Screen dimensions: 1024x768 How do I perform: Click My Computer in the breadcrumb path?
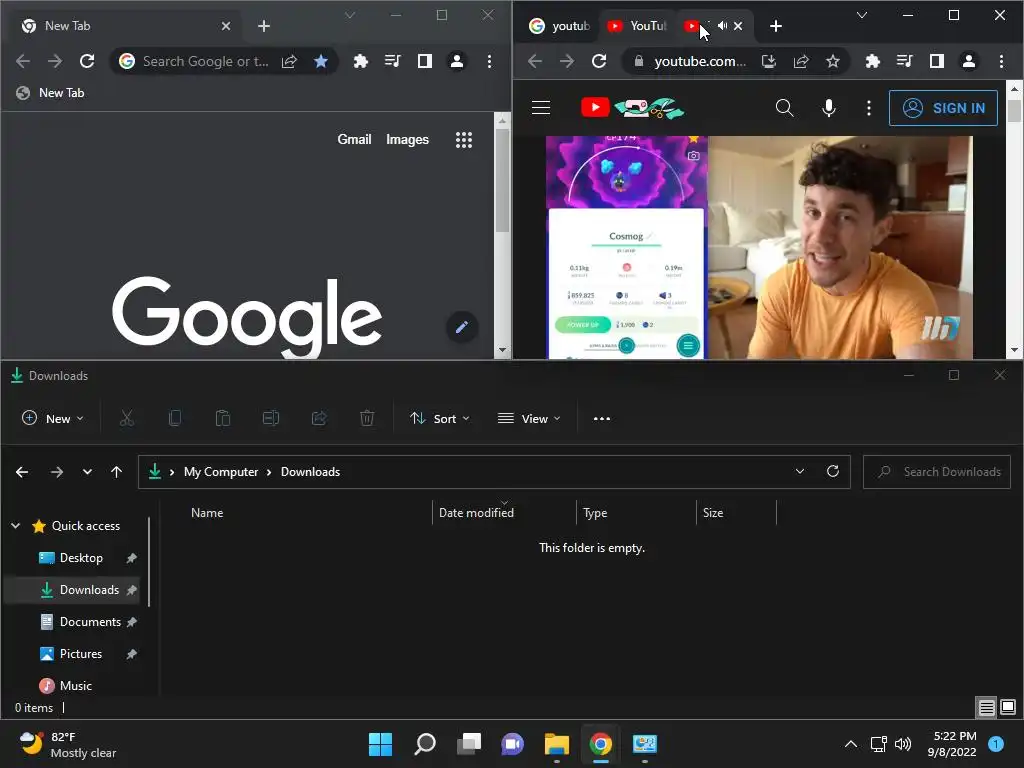click(221, 472)
